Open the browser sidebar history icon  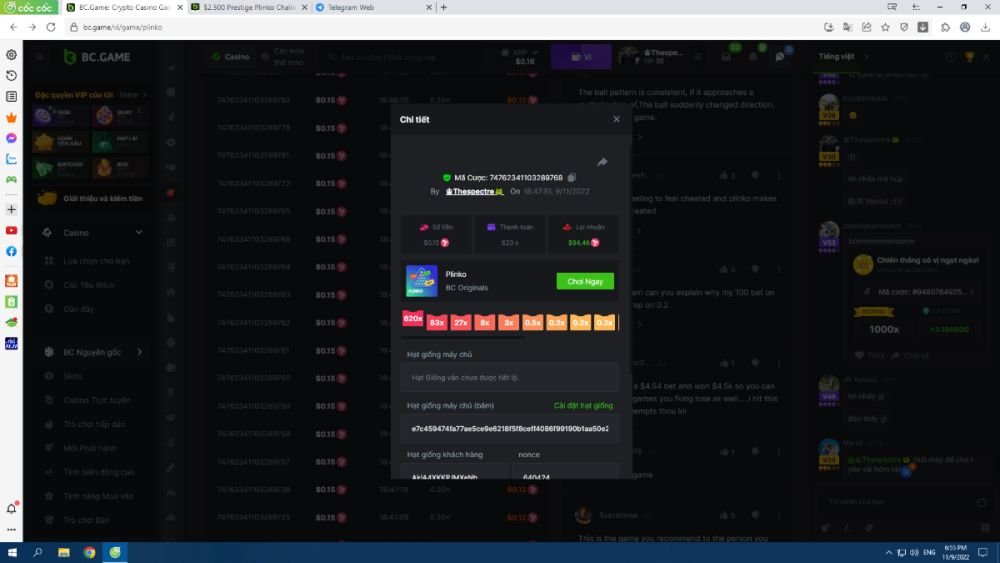click(11, 76)
